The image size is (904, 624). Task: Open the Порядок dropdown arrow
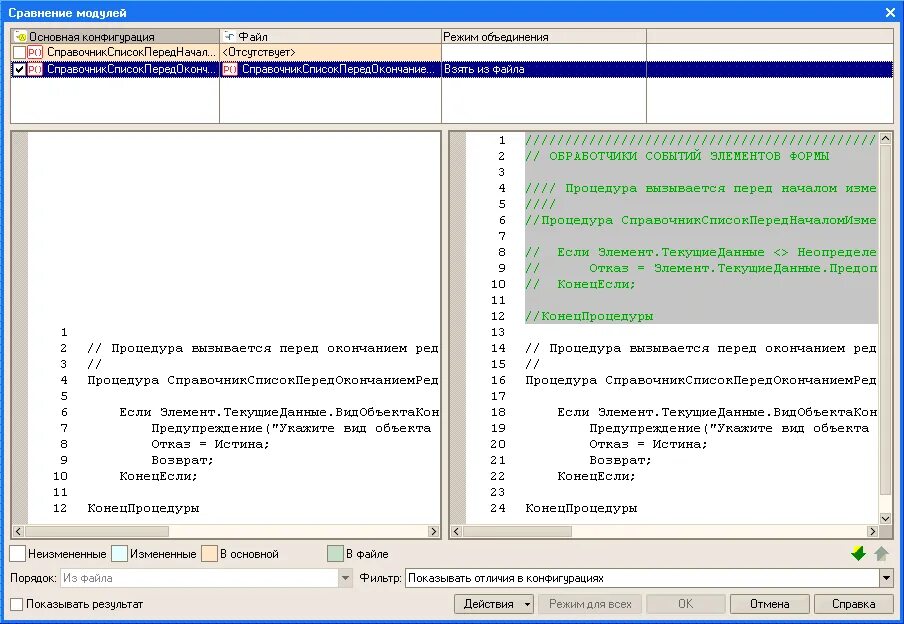point(345,578)
